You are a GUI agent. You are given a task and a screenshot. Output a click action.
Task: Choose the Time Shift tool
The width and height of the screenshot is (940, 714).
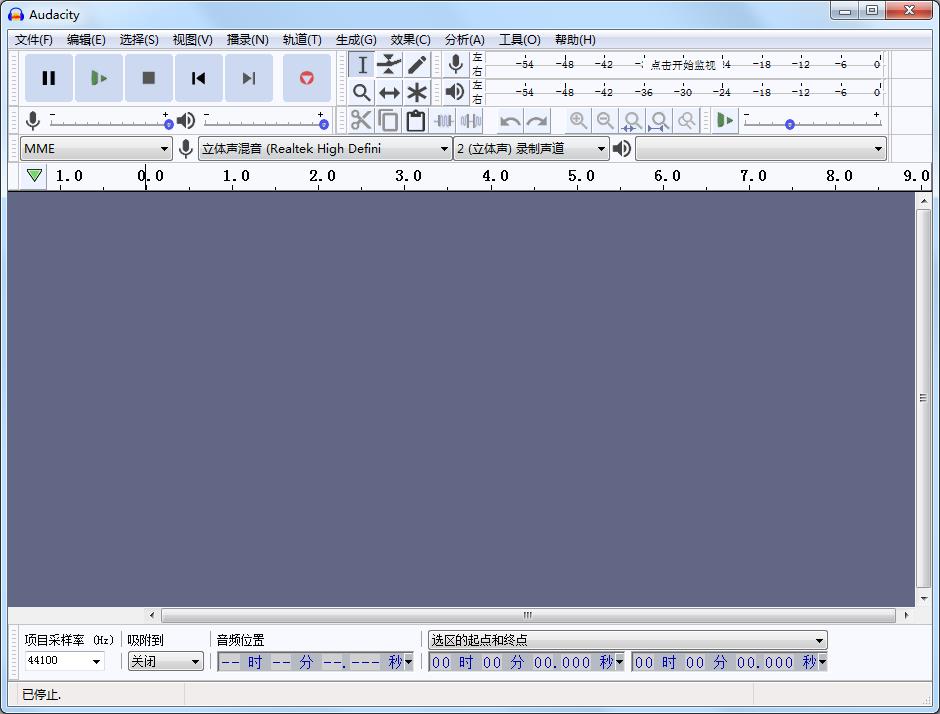pyautogui.click(x=389, y=92)
